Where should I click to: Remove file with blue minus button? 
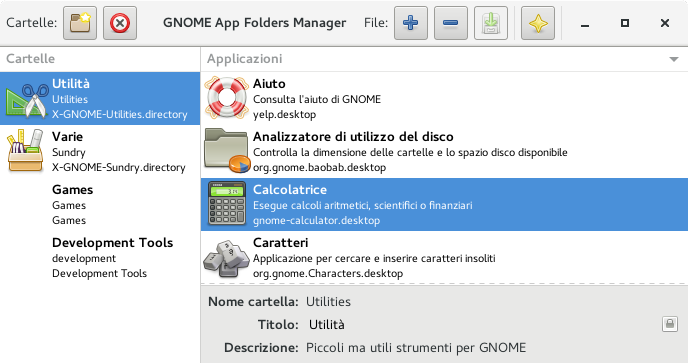pos(451,23)
